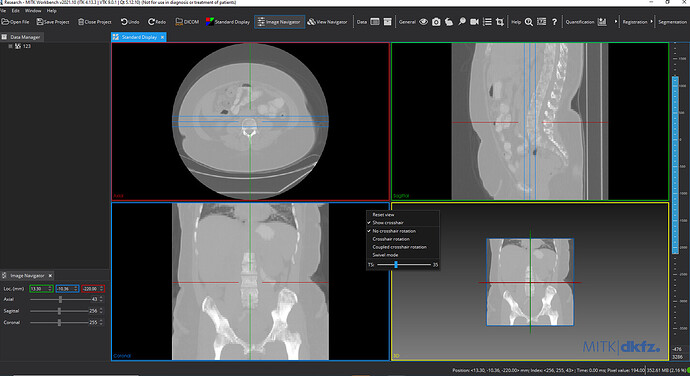The image size is (690, 376).
Task: Toggle the Image Navigator toolbar button
Action: coord(279,22)
